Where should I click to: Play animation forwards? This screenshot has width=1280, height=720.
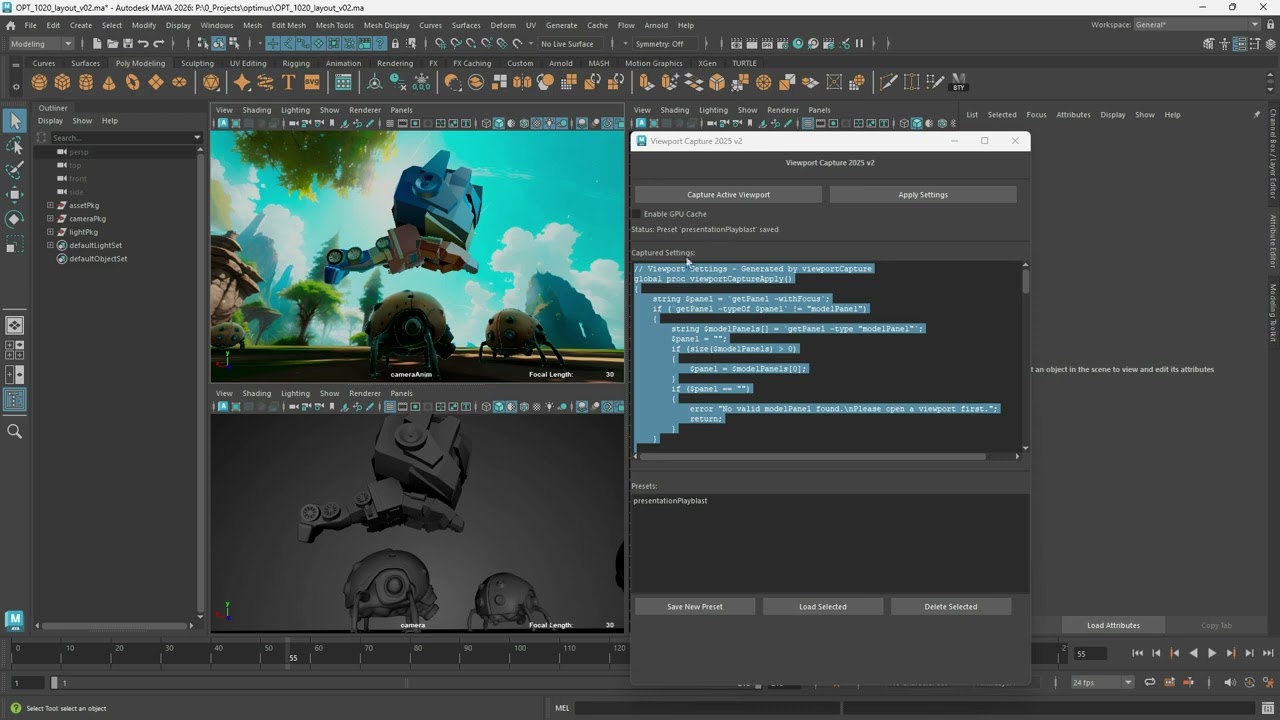click(x=1212, y=653)
